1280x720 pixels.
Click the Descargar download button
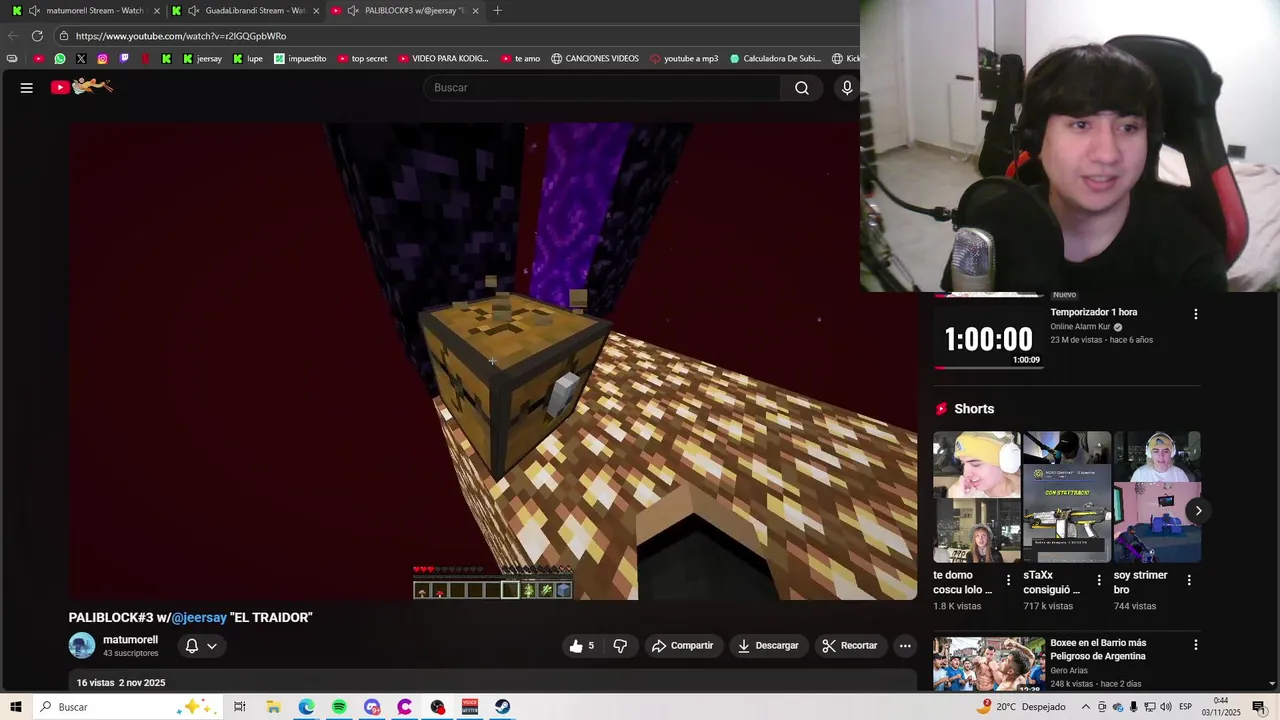click(768, 646)
